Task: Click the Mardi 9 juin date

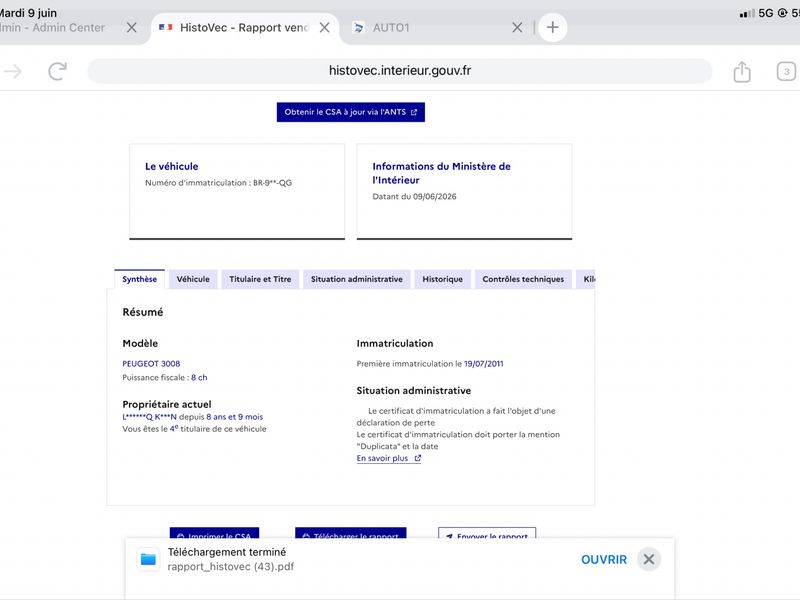Action: click(x=28, y=13)
